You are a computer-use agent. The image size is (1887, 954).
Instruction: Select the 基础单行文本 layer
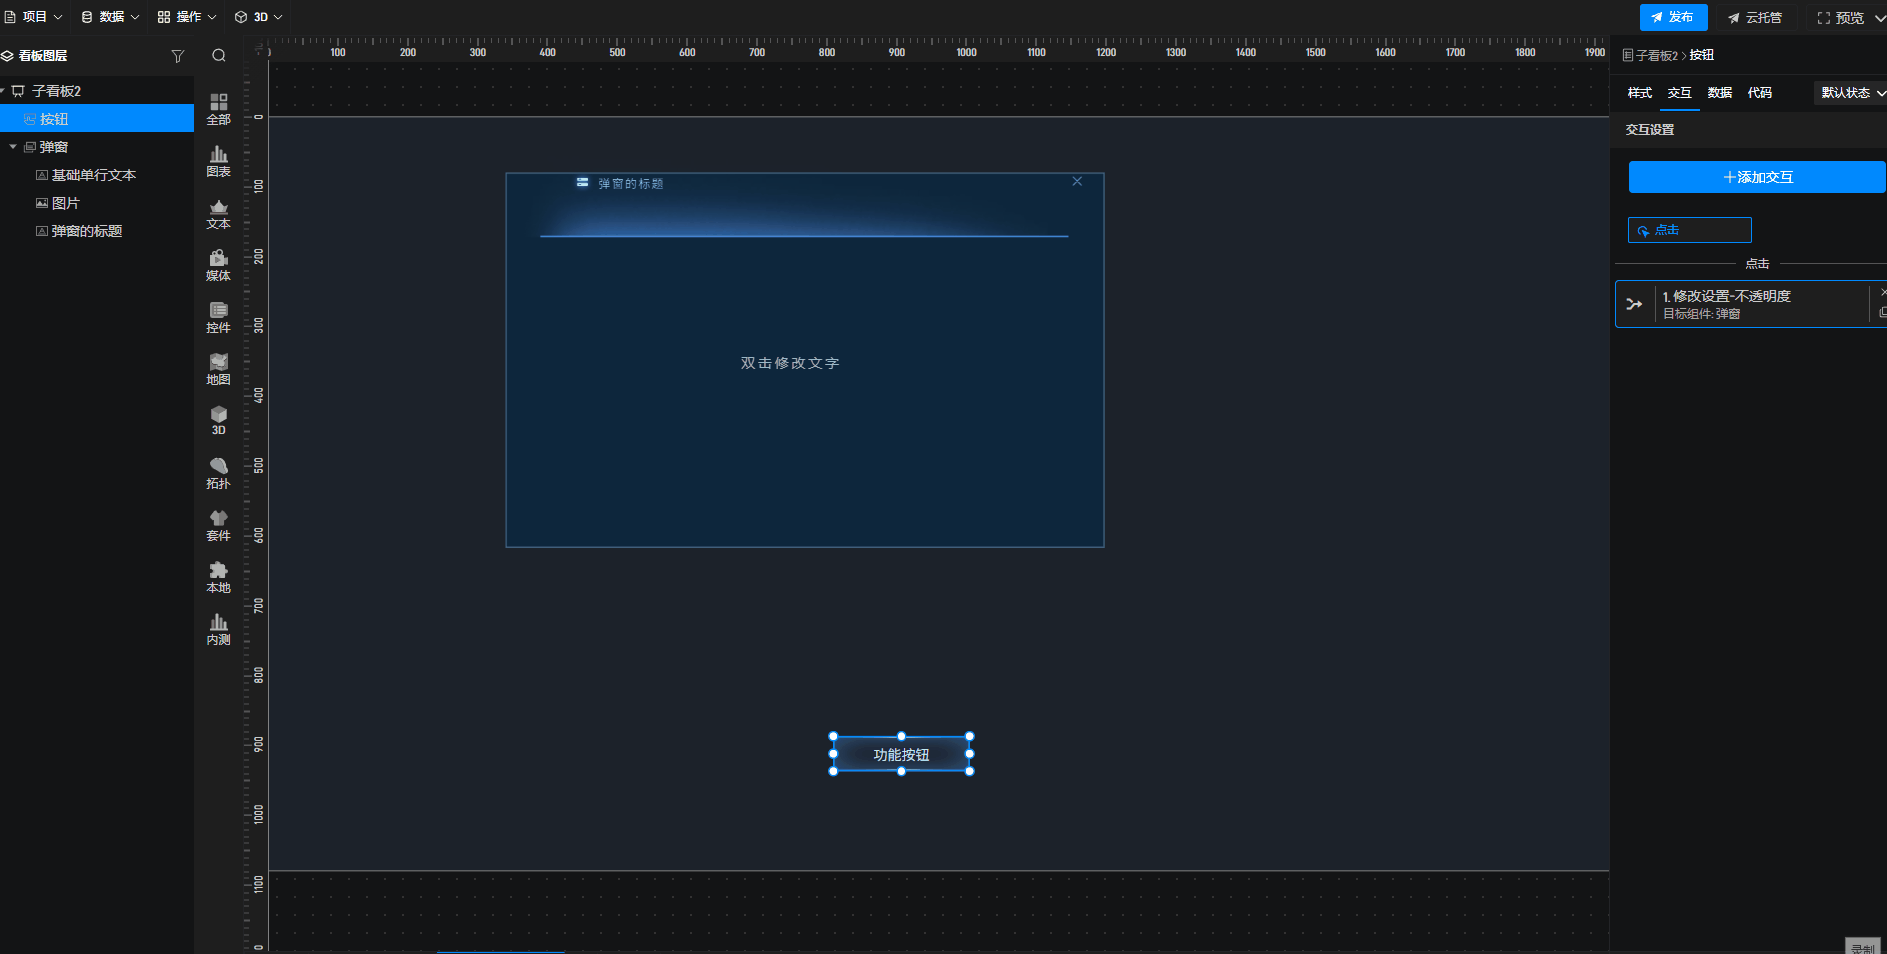point(93,175)
